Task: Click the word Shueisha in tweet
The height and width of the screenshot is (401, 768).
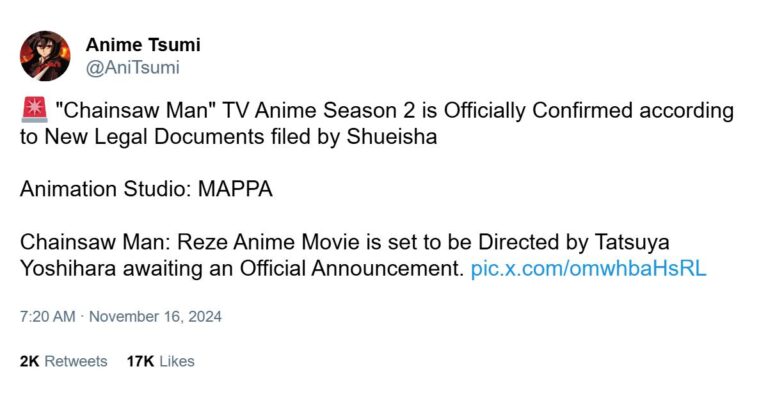Action: pyautogui.click(x=392, y=137)
